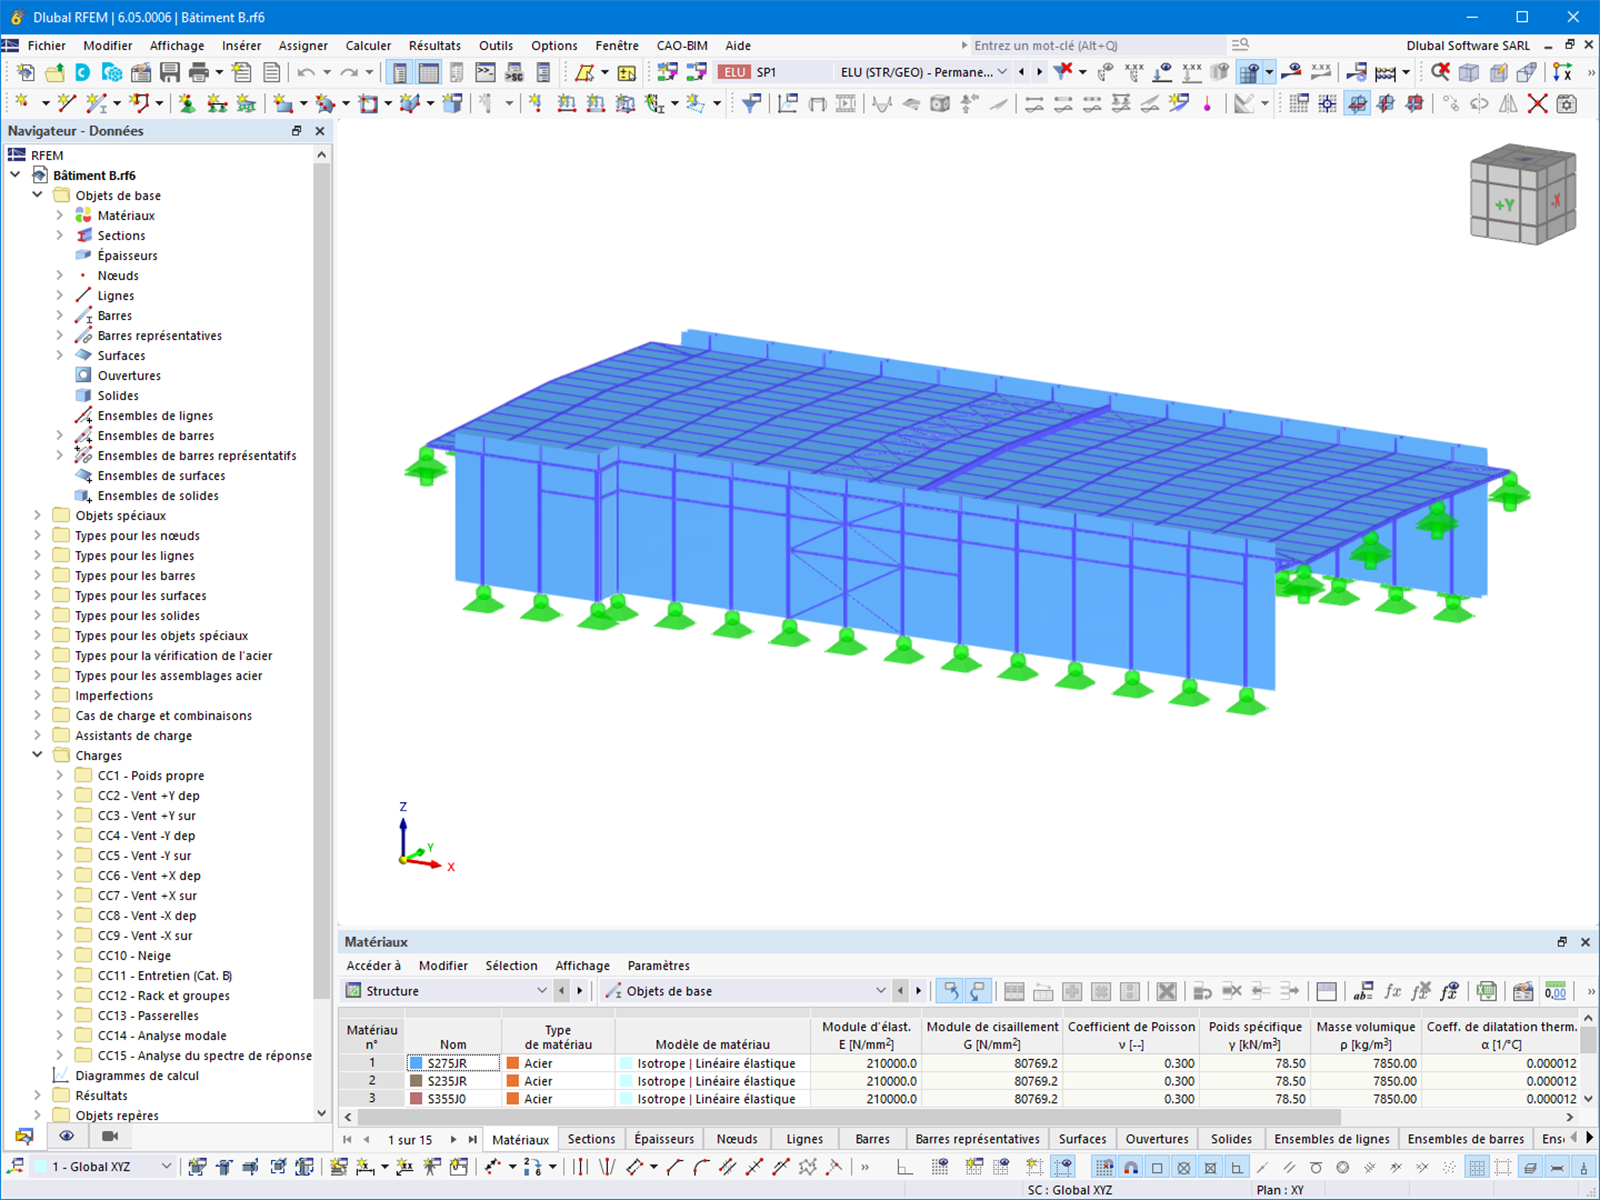The width and height of the screenshot is (1600, 1200).
Task: Switch to the navigator Views eye tab
Action: coord(66,1136)
